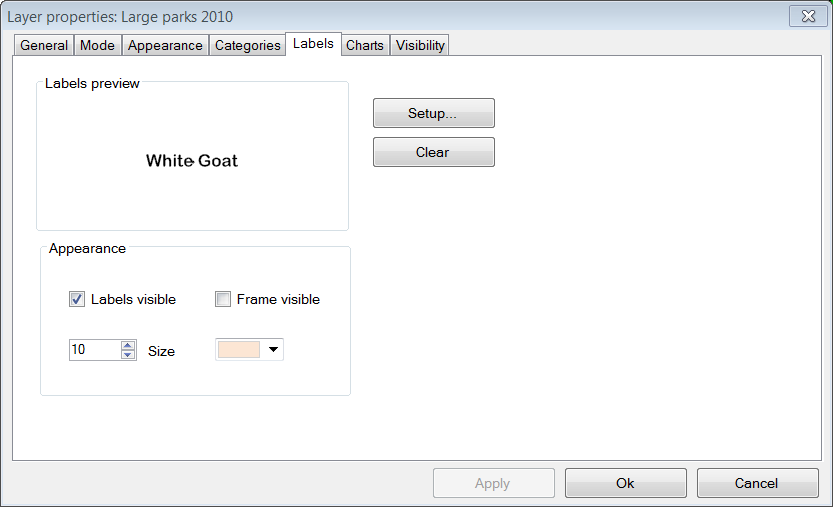The width and height of the screenshot is (833, 507).
Task: Click the White Goat label preview
Action: (x=192, y=160)
